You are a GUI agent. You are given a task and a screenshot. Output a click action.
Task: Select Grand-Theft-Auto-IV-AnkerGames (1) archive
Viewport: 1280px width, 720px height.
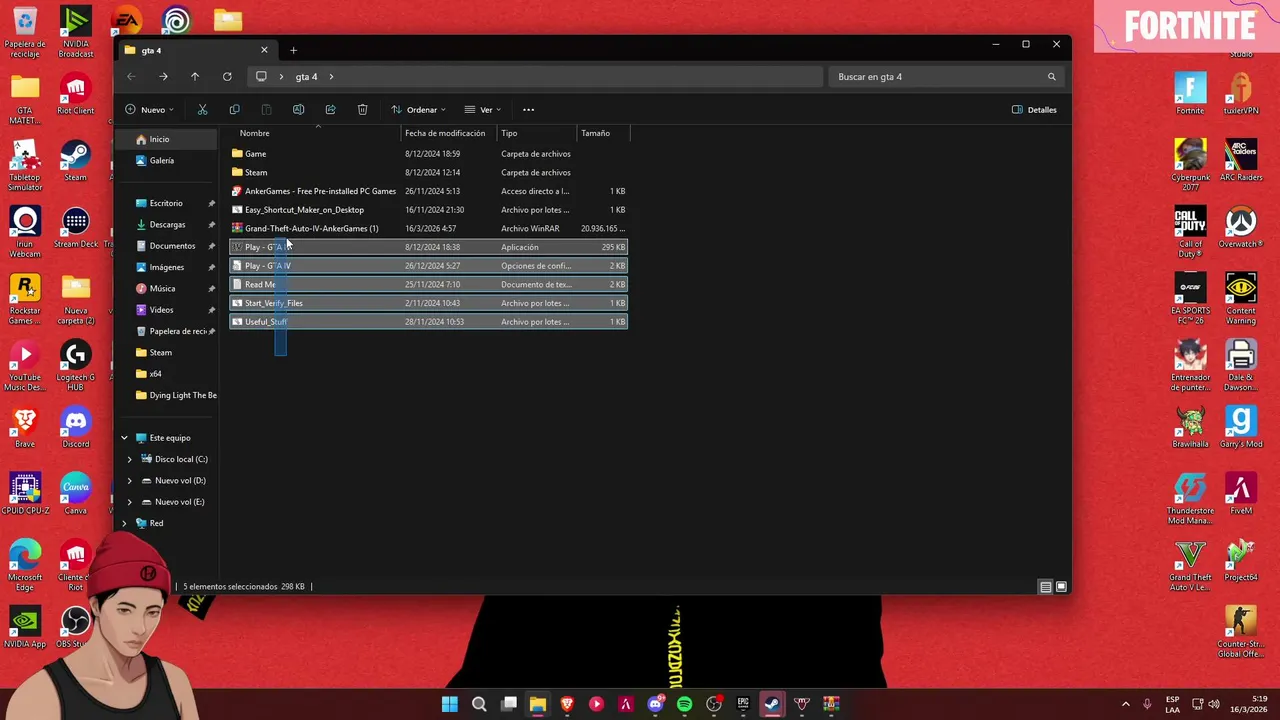click(x=429, y=228)
